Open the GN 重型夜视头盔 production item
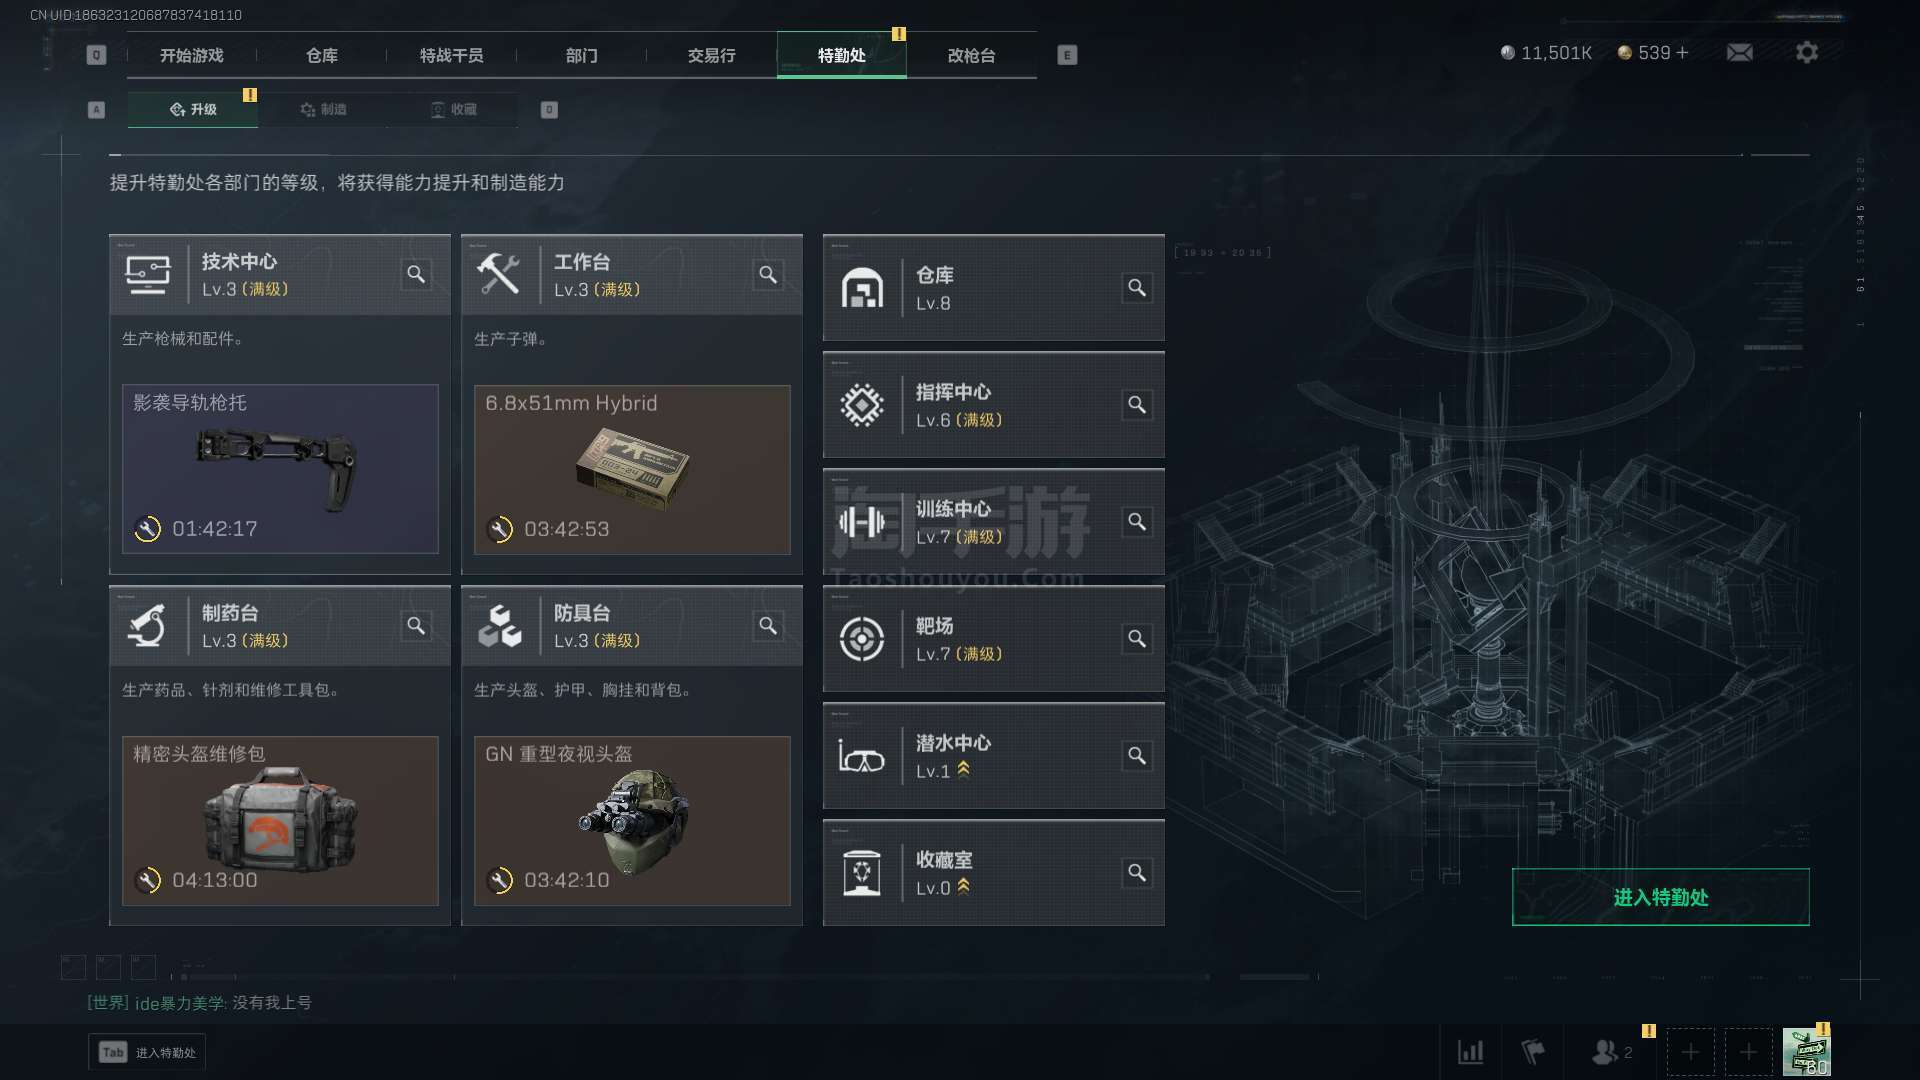1920x1080 pixels. click(x=632, y=821)
